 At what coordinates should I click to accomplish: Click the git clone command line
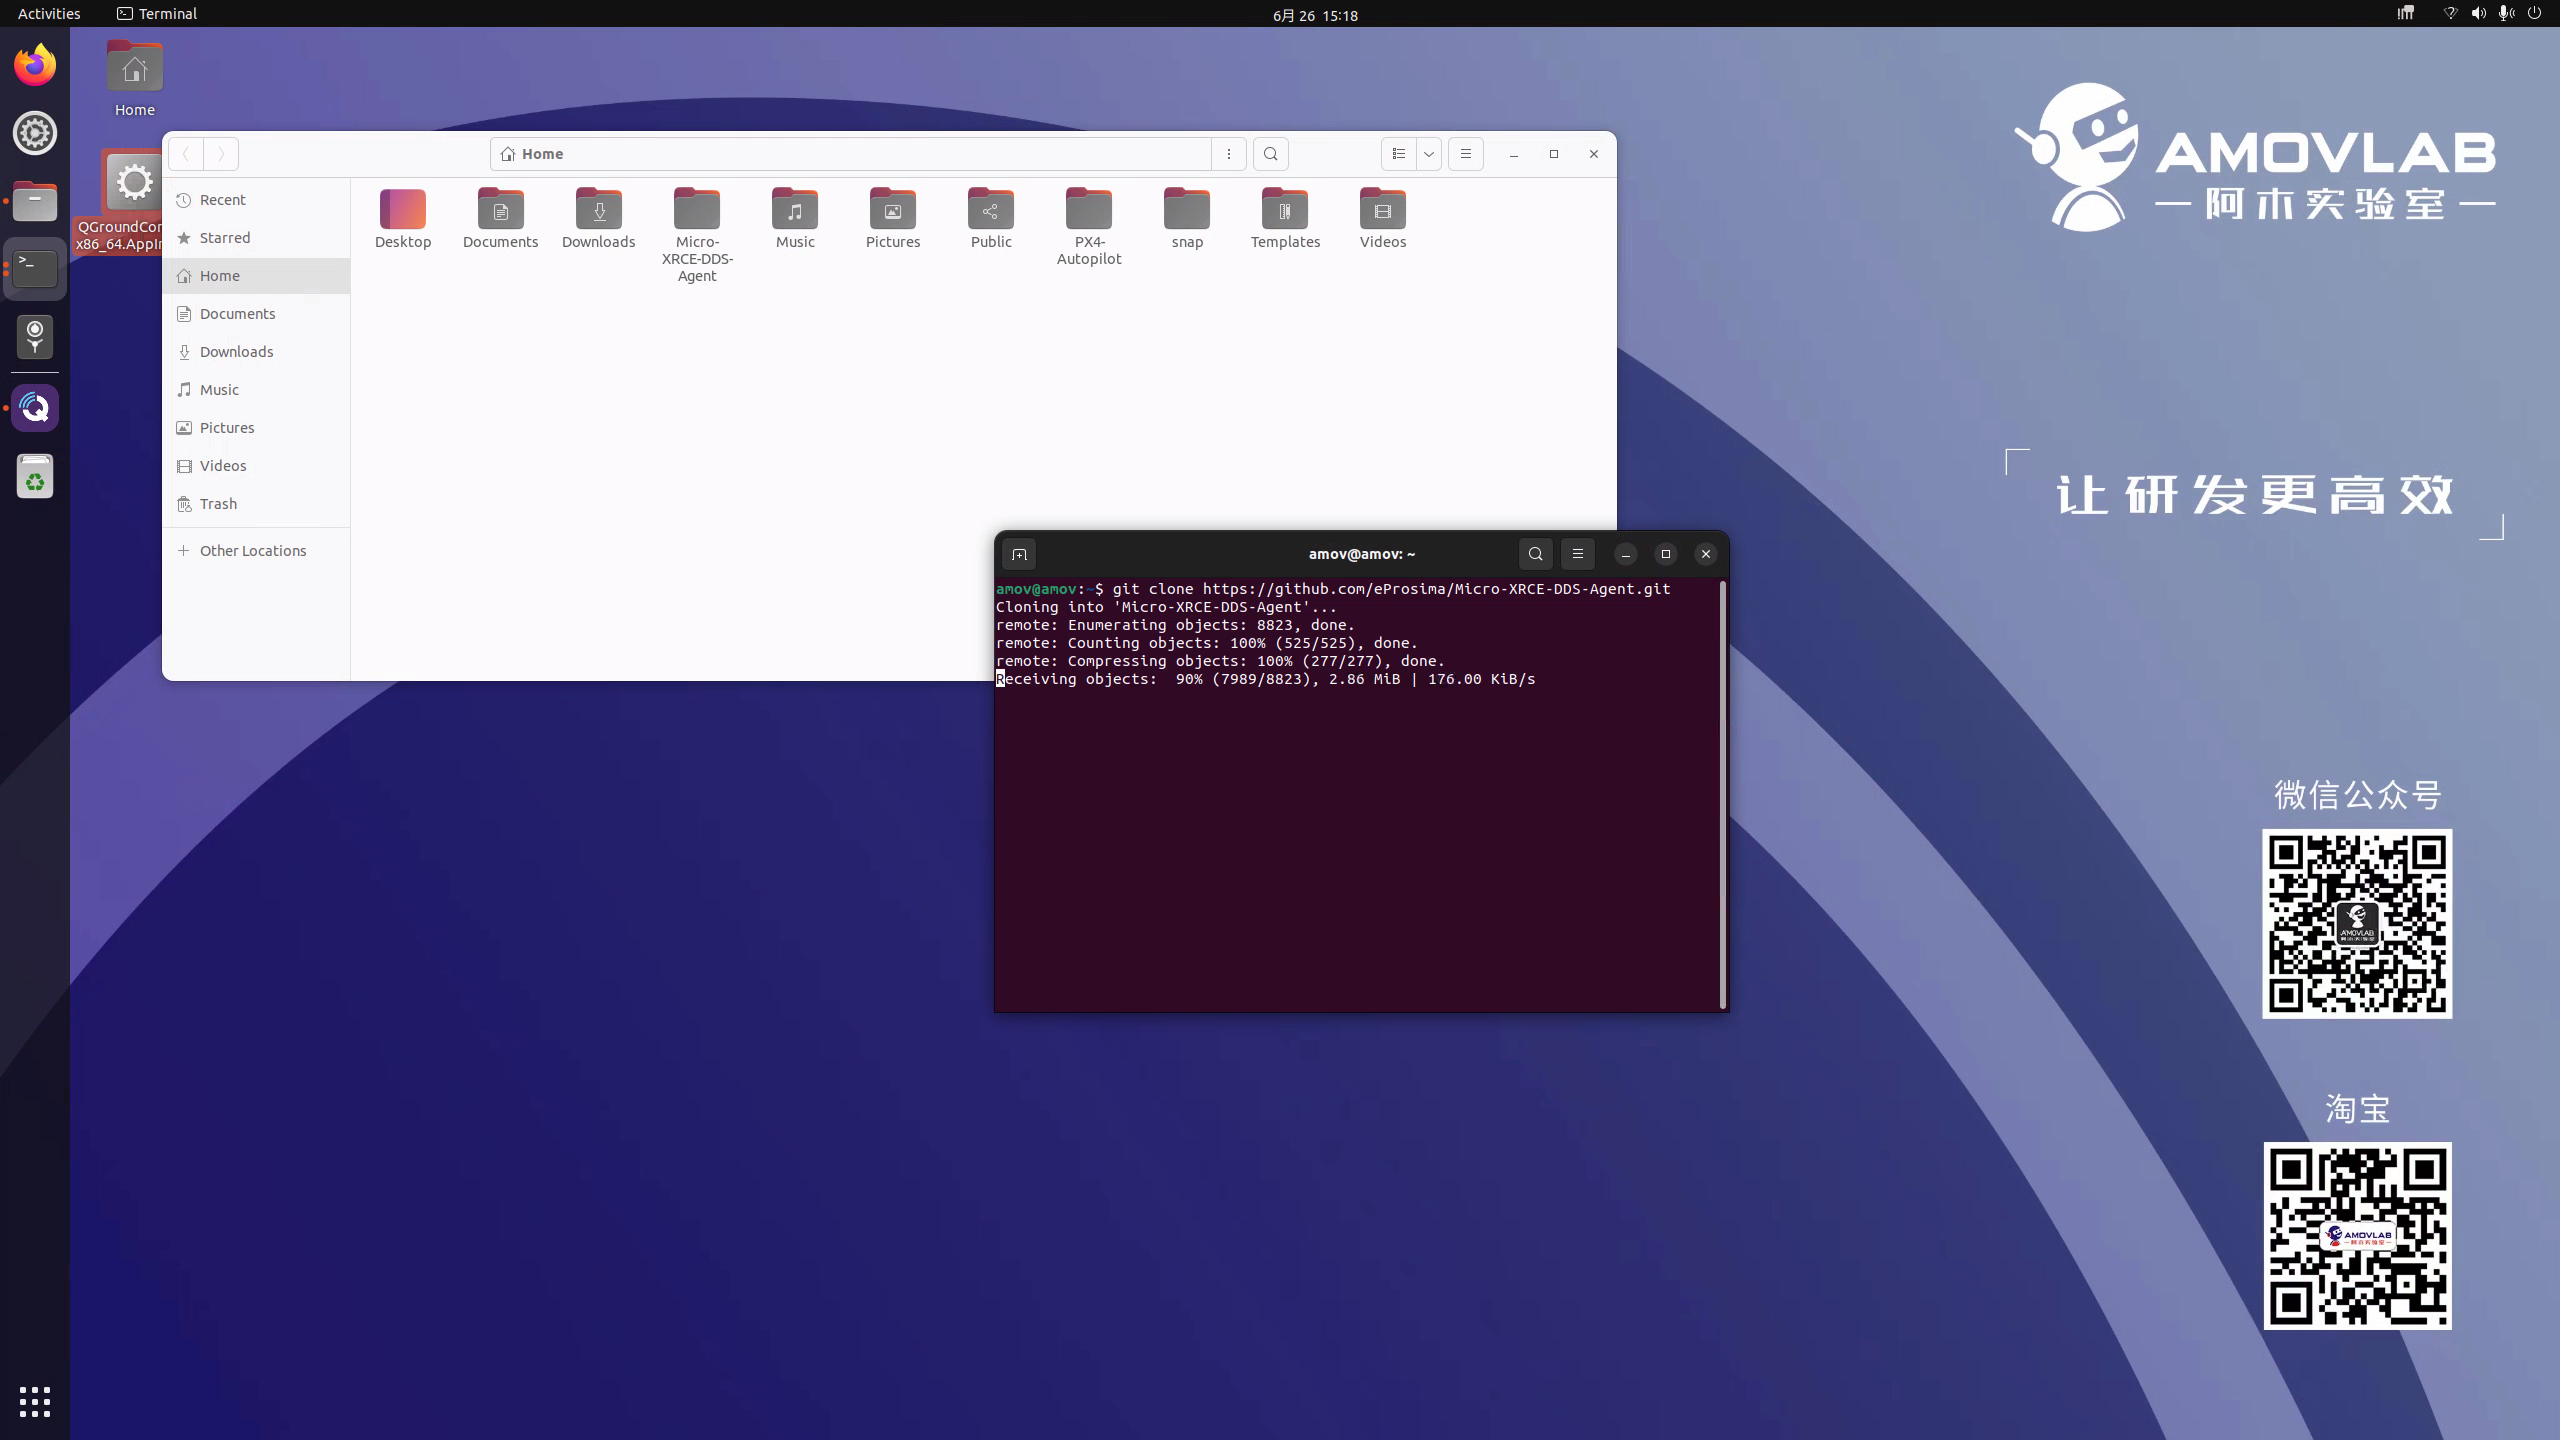1333,589
